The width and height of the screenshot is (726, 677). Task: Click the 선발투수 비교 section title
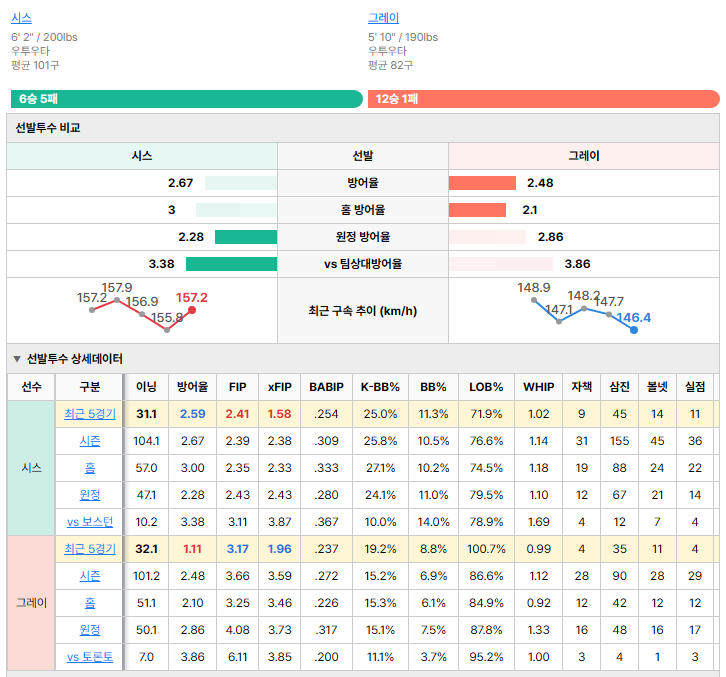click(x=48, y=128)
